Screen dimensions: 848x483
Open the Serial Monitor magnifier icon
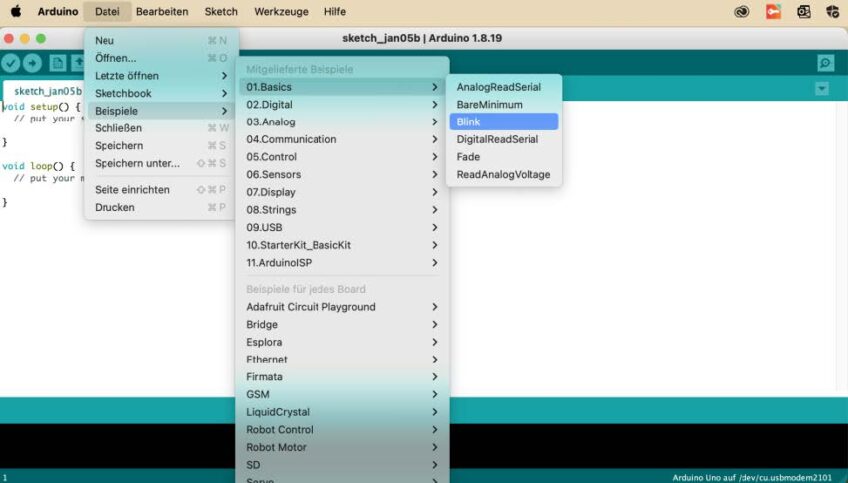pyautogui.click(x=825, y=63)
